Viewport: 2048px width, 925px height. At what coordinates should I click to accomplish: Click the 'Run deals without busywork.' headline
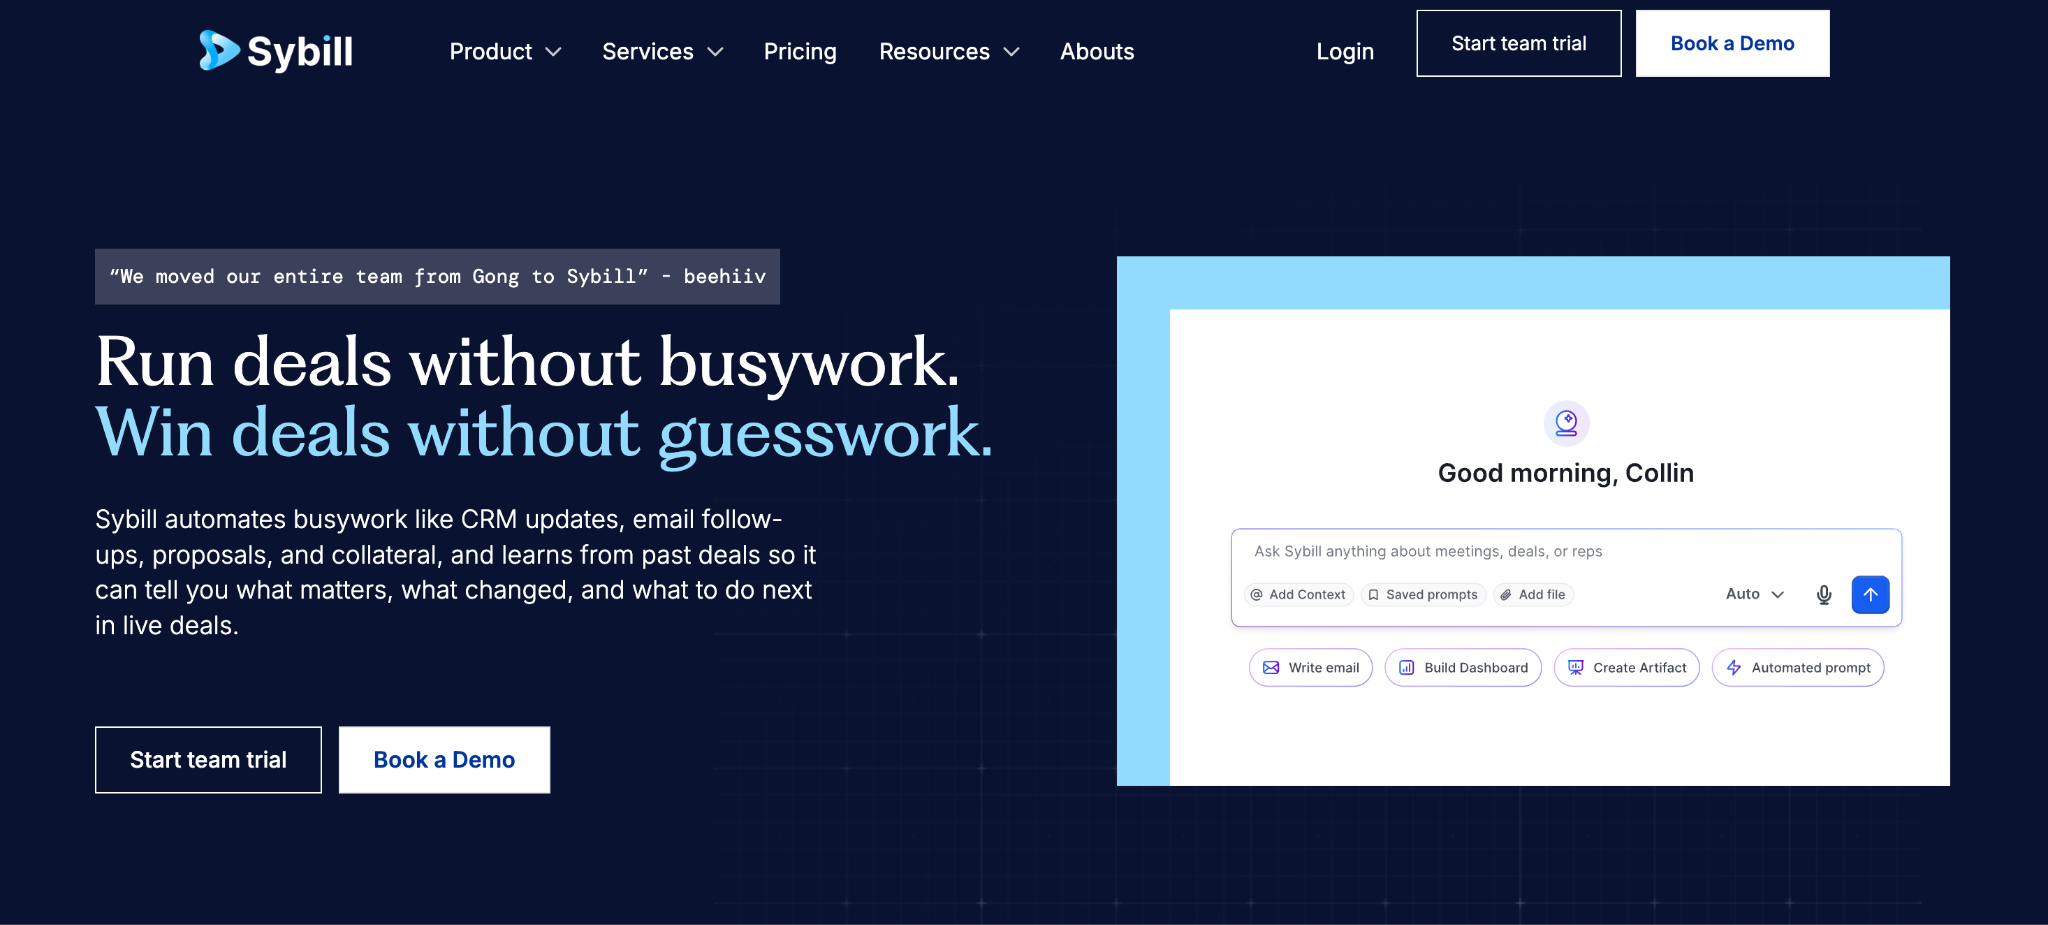(527, 362)
